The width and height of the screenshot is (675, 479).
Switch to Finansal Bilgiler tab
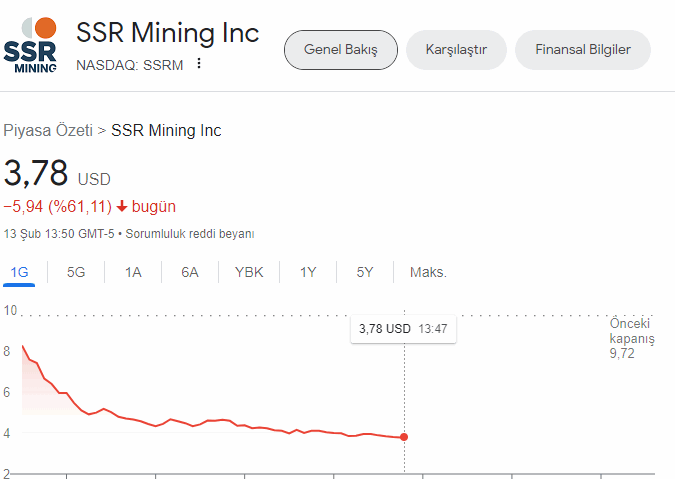(582, 50)
